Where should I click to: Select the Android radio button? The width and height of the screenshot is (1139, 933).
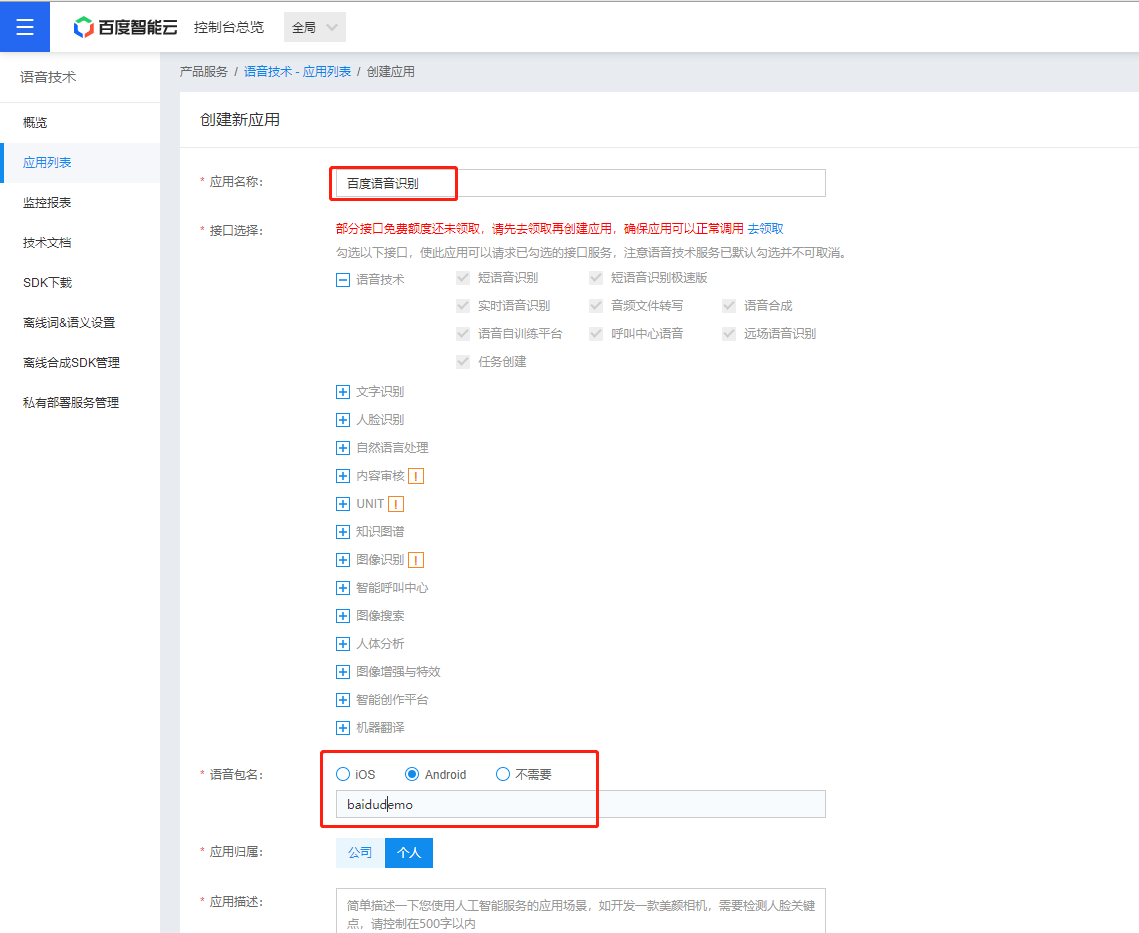click(x=412, y=775)
